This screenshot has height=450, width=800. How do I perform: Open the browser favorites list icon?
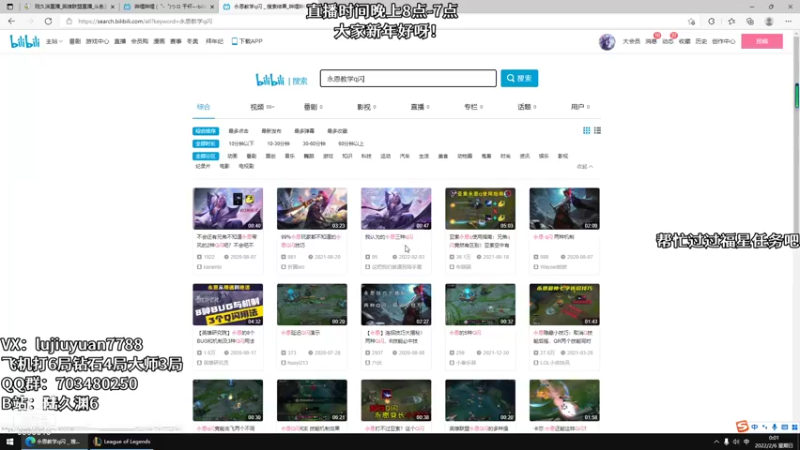click(731, 21)
